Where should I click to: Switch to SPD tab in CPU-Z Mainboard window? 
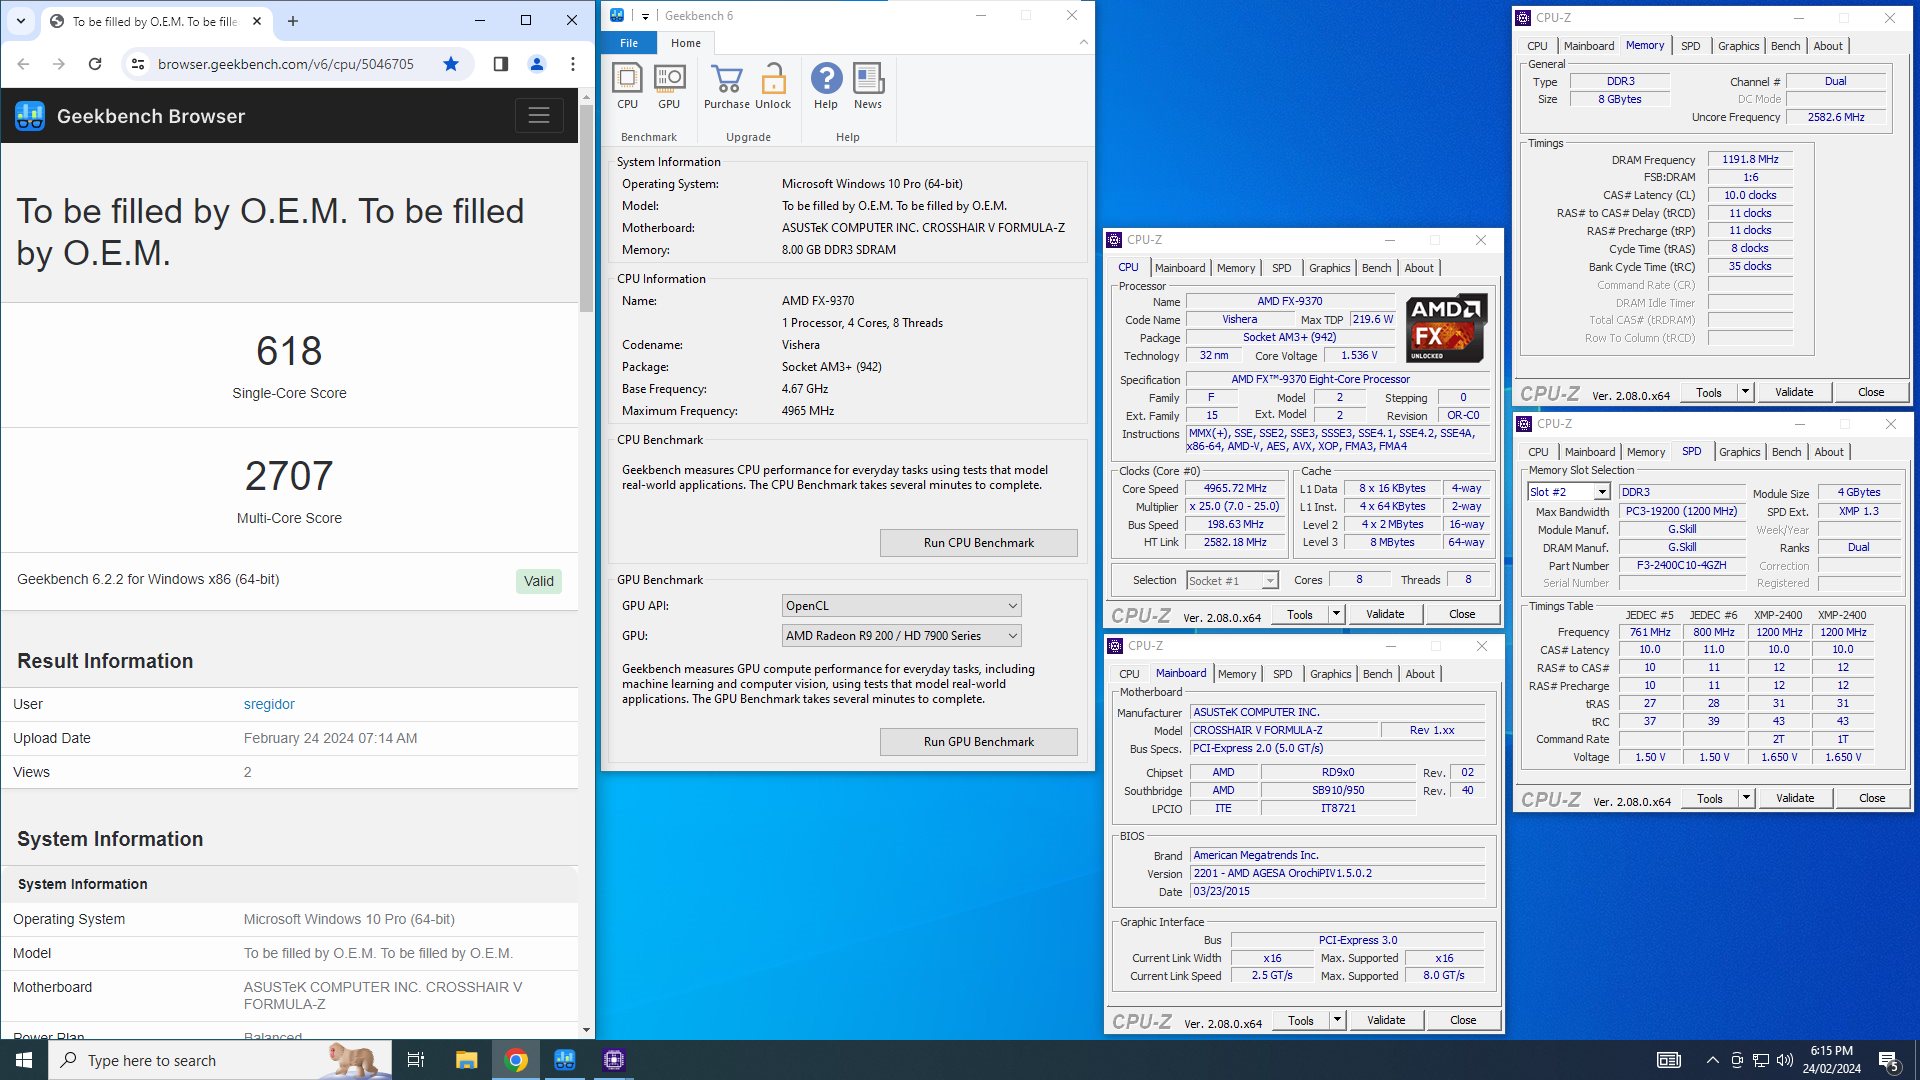point(1282,674)
